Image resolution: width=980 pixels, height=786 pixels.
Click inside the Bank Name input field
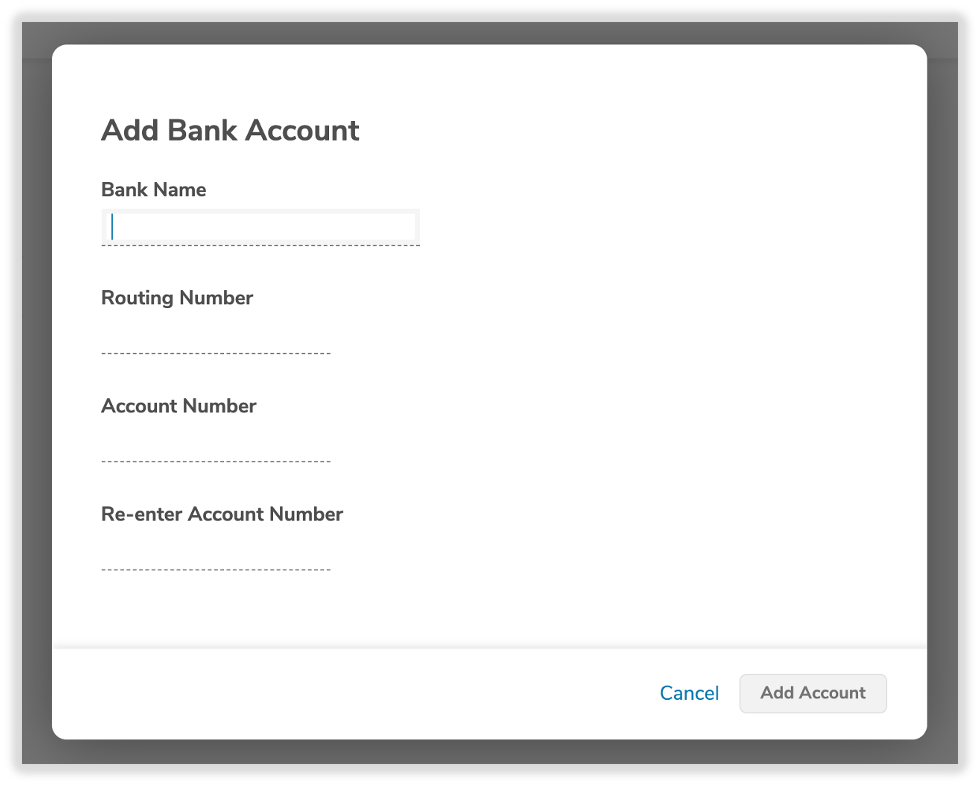click(260, 226)
